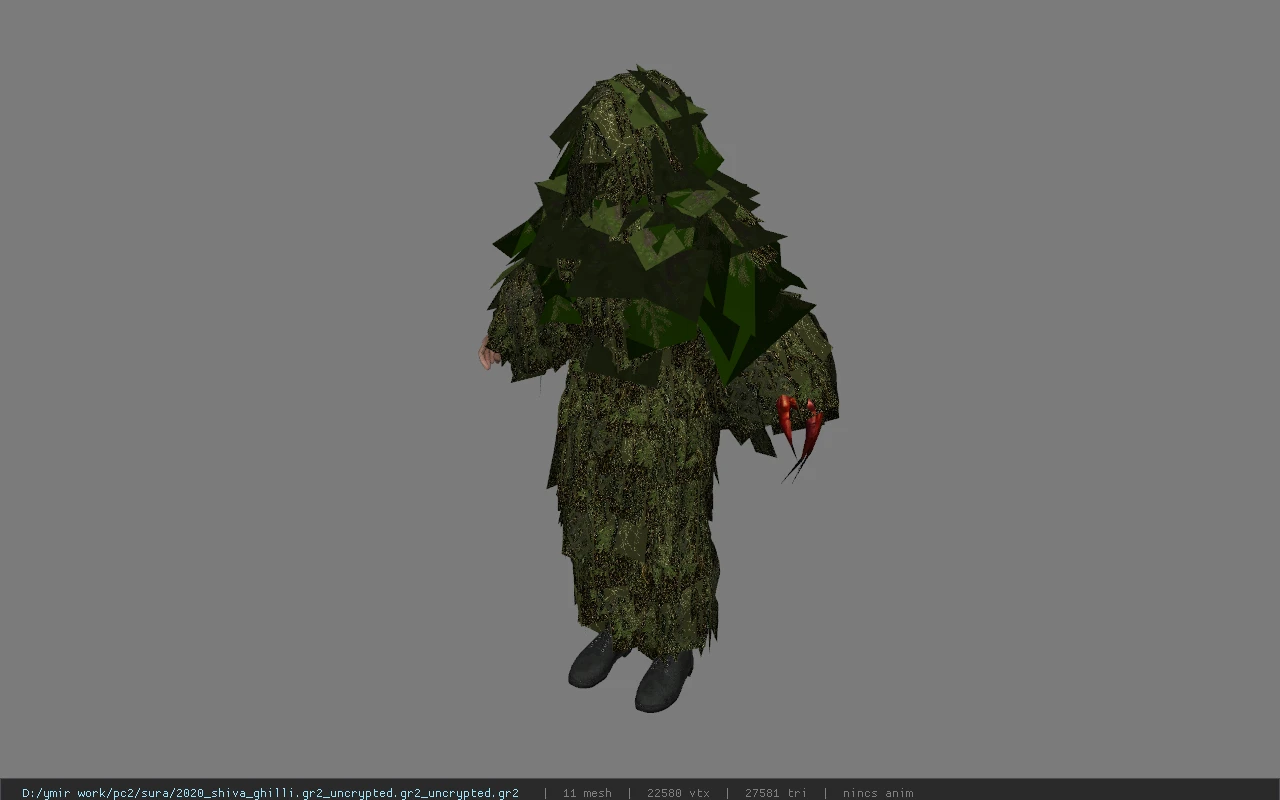The height and width of the screenshot is (800, 1280).
Task: Click the "22580 vtx" vertex count
Action: tap(678, 792)
